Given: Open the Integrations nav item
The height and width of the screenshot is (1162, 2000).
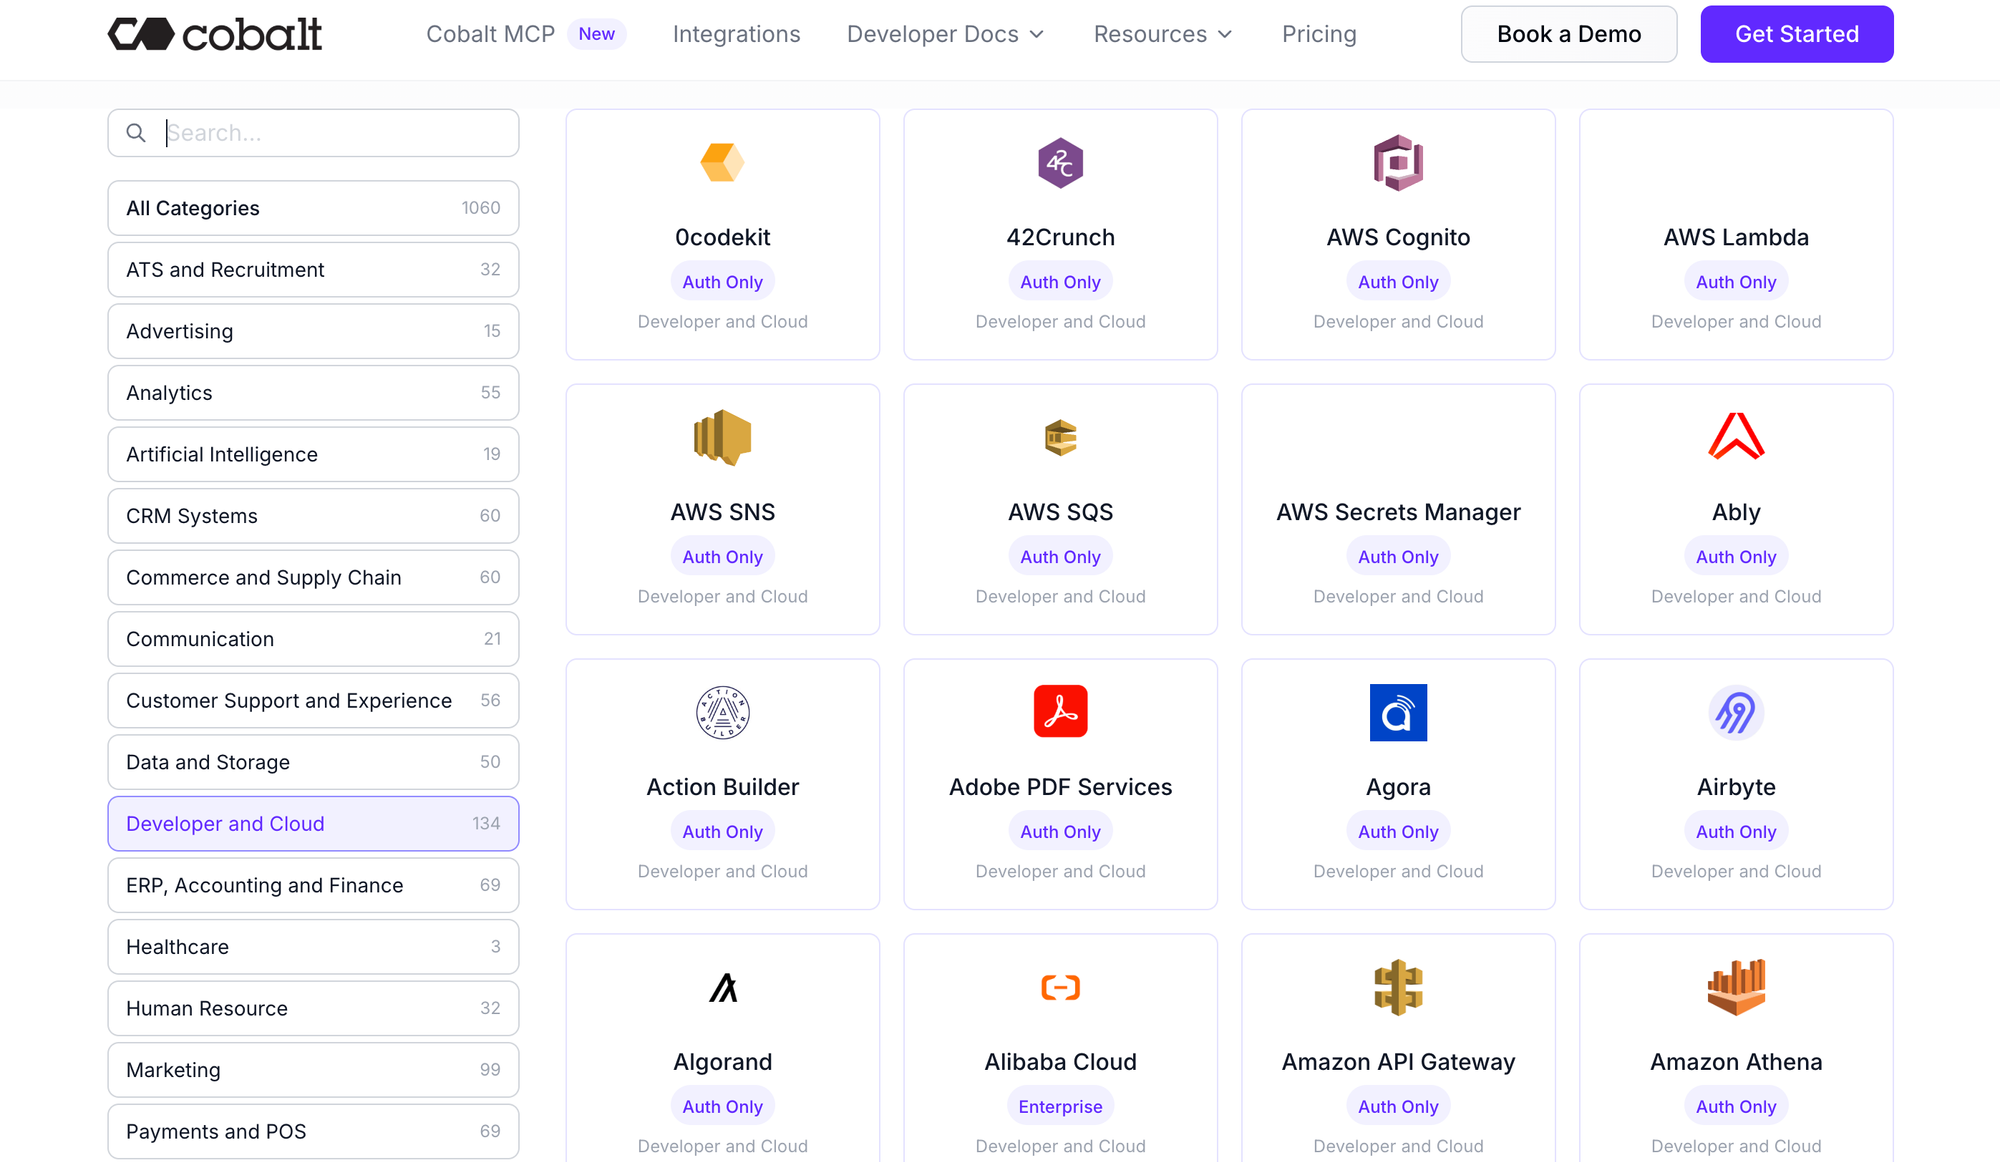Looking at the screenshot, I should point(736,34).
